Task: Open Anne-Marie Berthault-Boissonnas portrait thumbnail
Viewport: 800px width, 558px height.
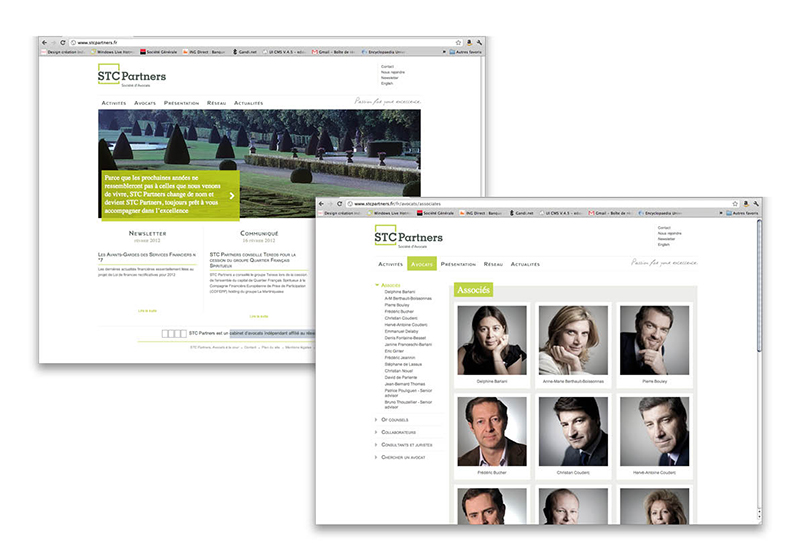Action: tap(573, 340)
